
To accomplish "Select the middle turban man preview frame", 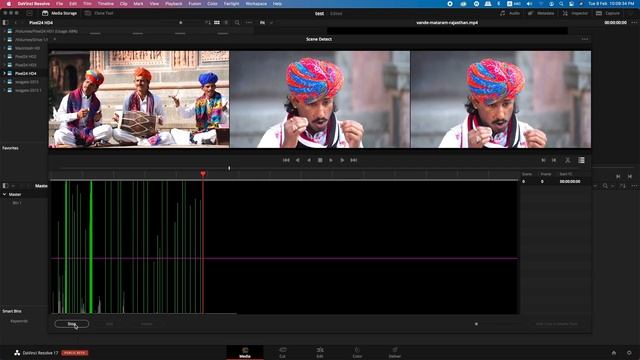I will (x=320, y=99).
